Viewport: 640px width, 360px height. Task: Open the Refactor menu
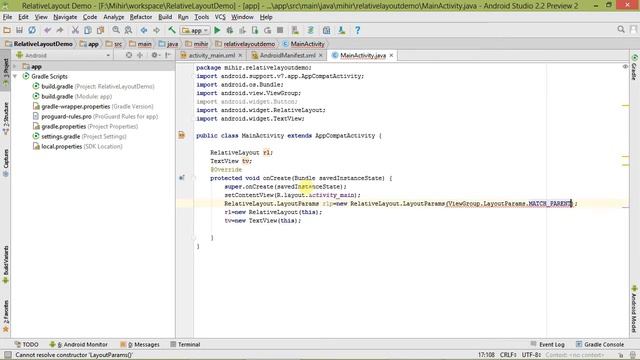tap(141, 17)
